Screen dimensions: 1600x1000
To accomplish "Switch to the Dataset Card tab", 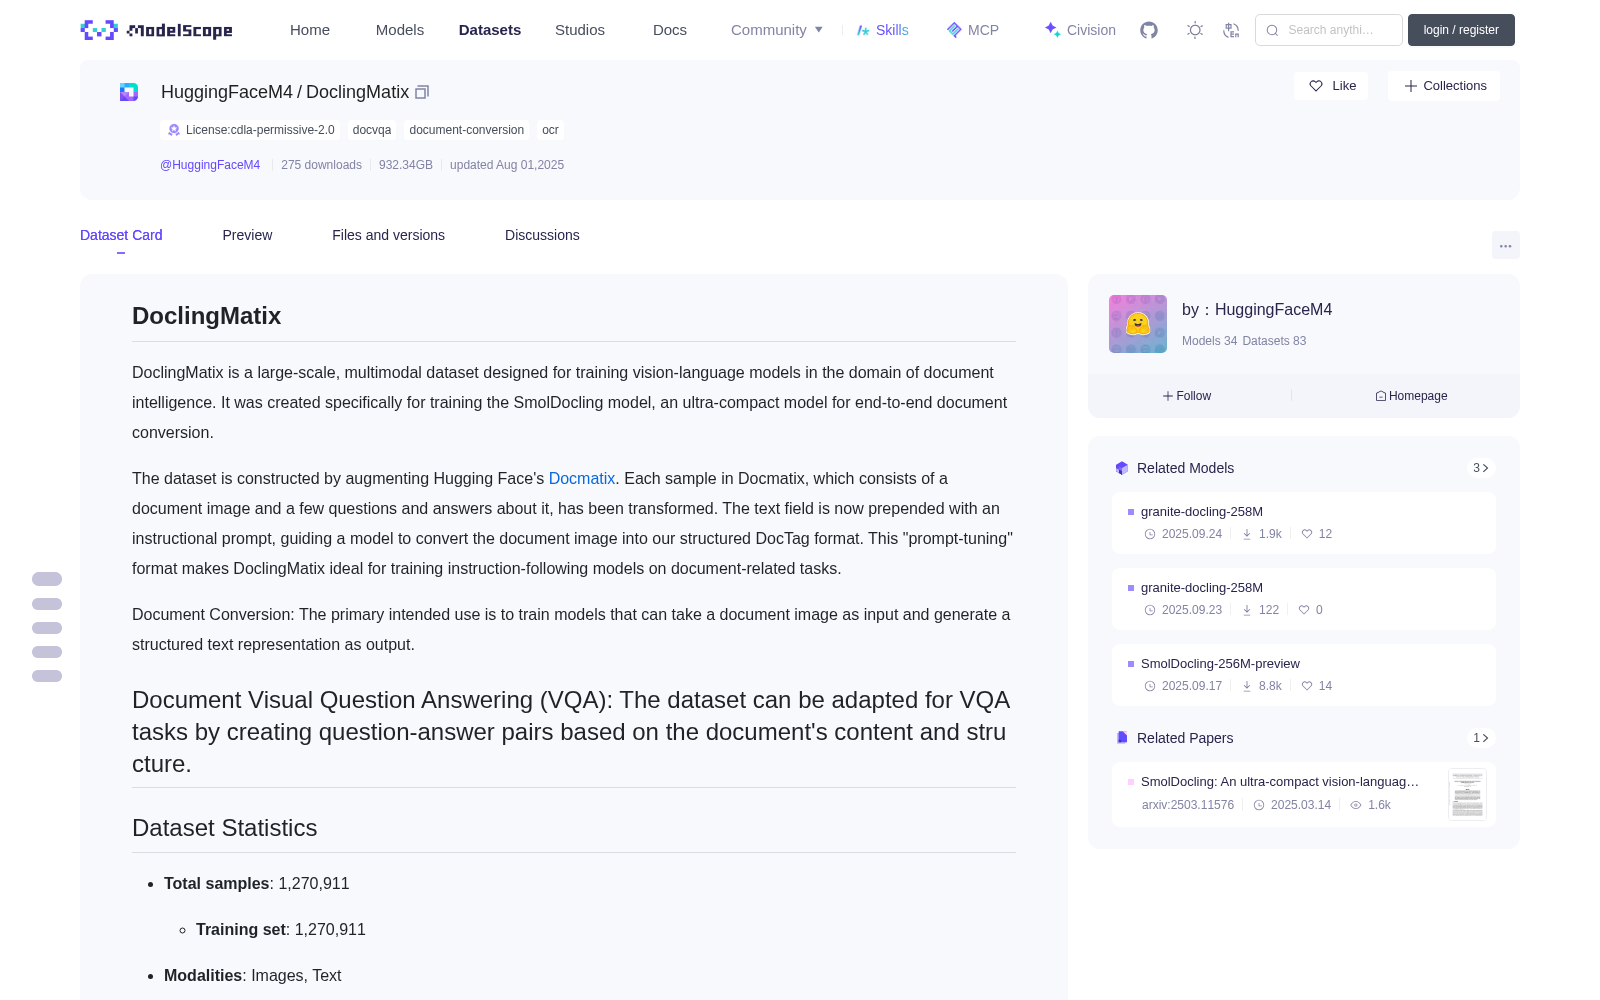I will [x=121, y=235].
